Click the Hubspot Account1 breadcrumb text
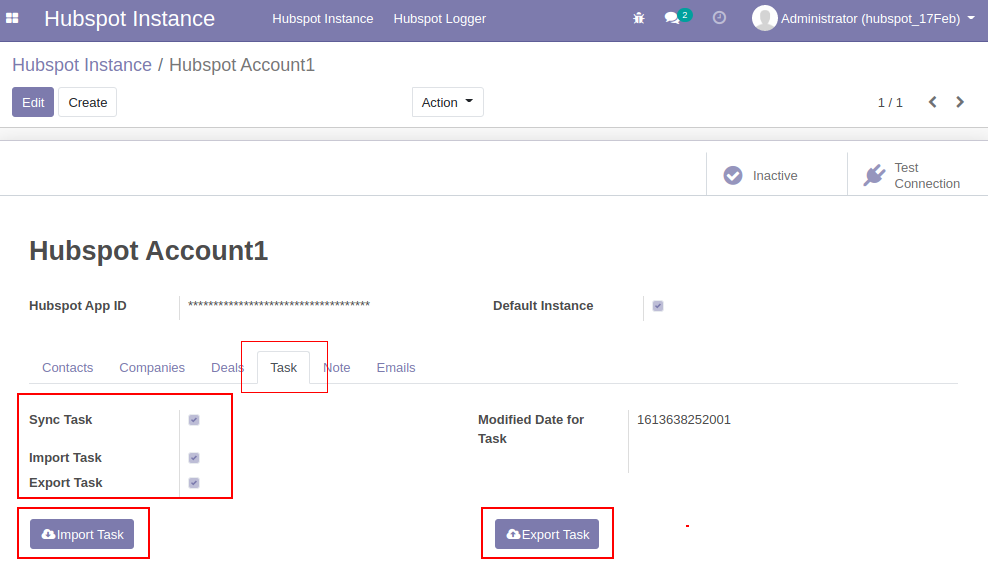The height and width of the screenshot is (584, 988). [x=242, y=65]
